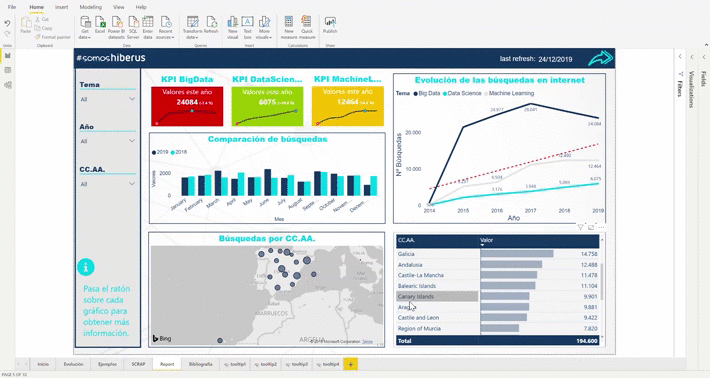The image size is (710, 378).
Task: Click the teal info circle icon
Action: pyautogui.click(x=86, y=267)
